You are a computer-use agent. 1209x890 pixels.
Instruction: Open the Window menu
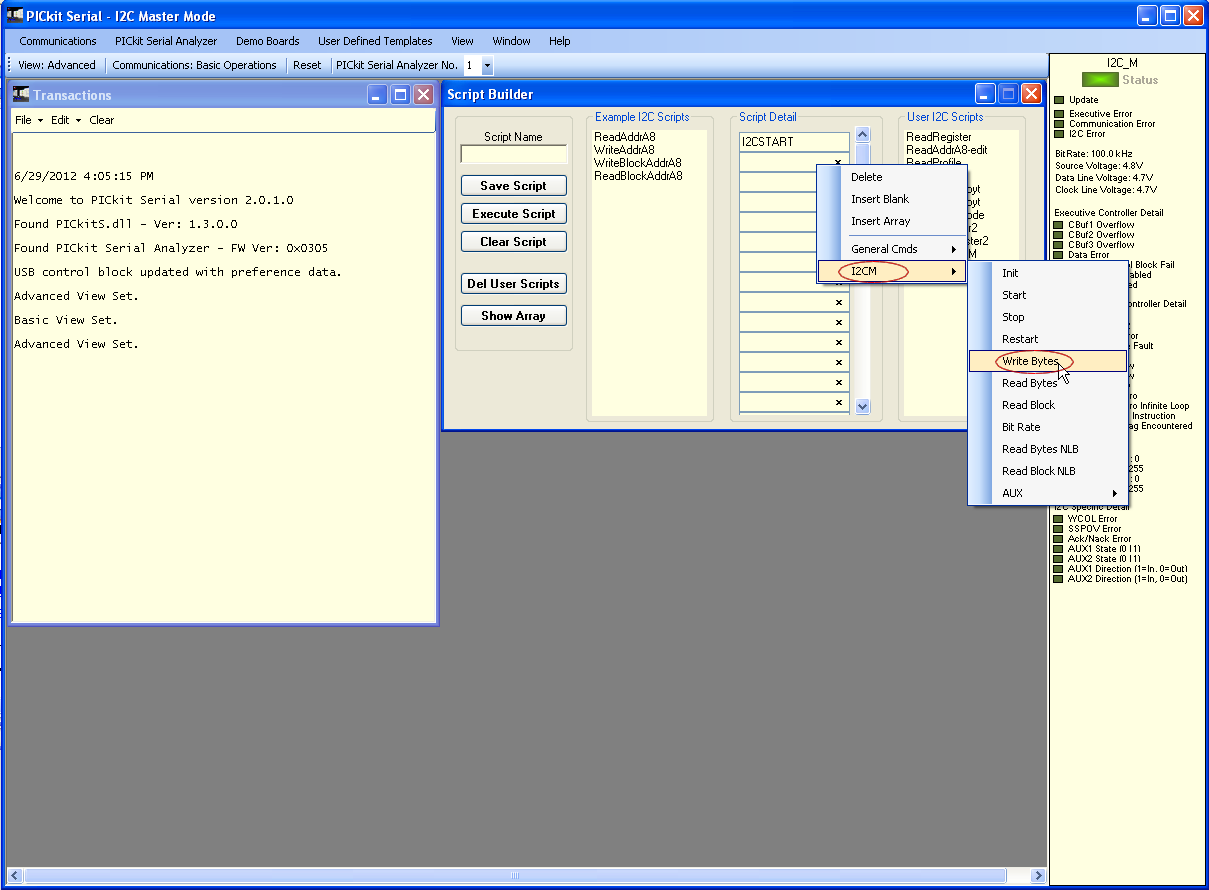(511, 41)
